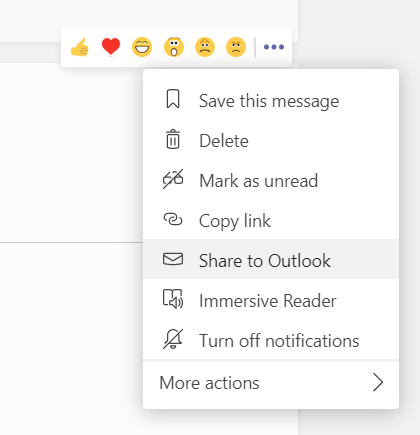React with the surprised face emoji
Screen dimensions: 420x435
(x=174, y=47)
